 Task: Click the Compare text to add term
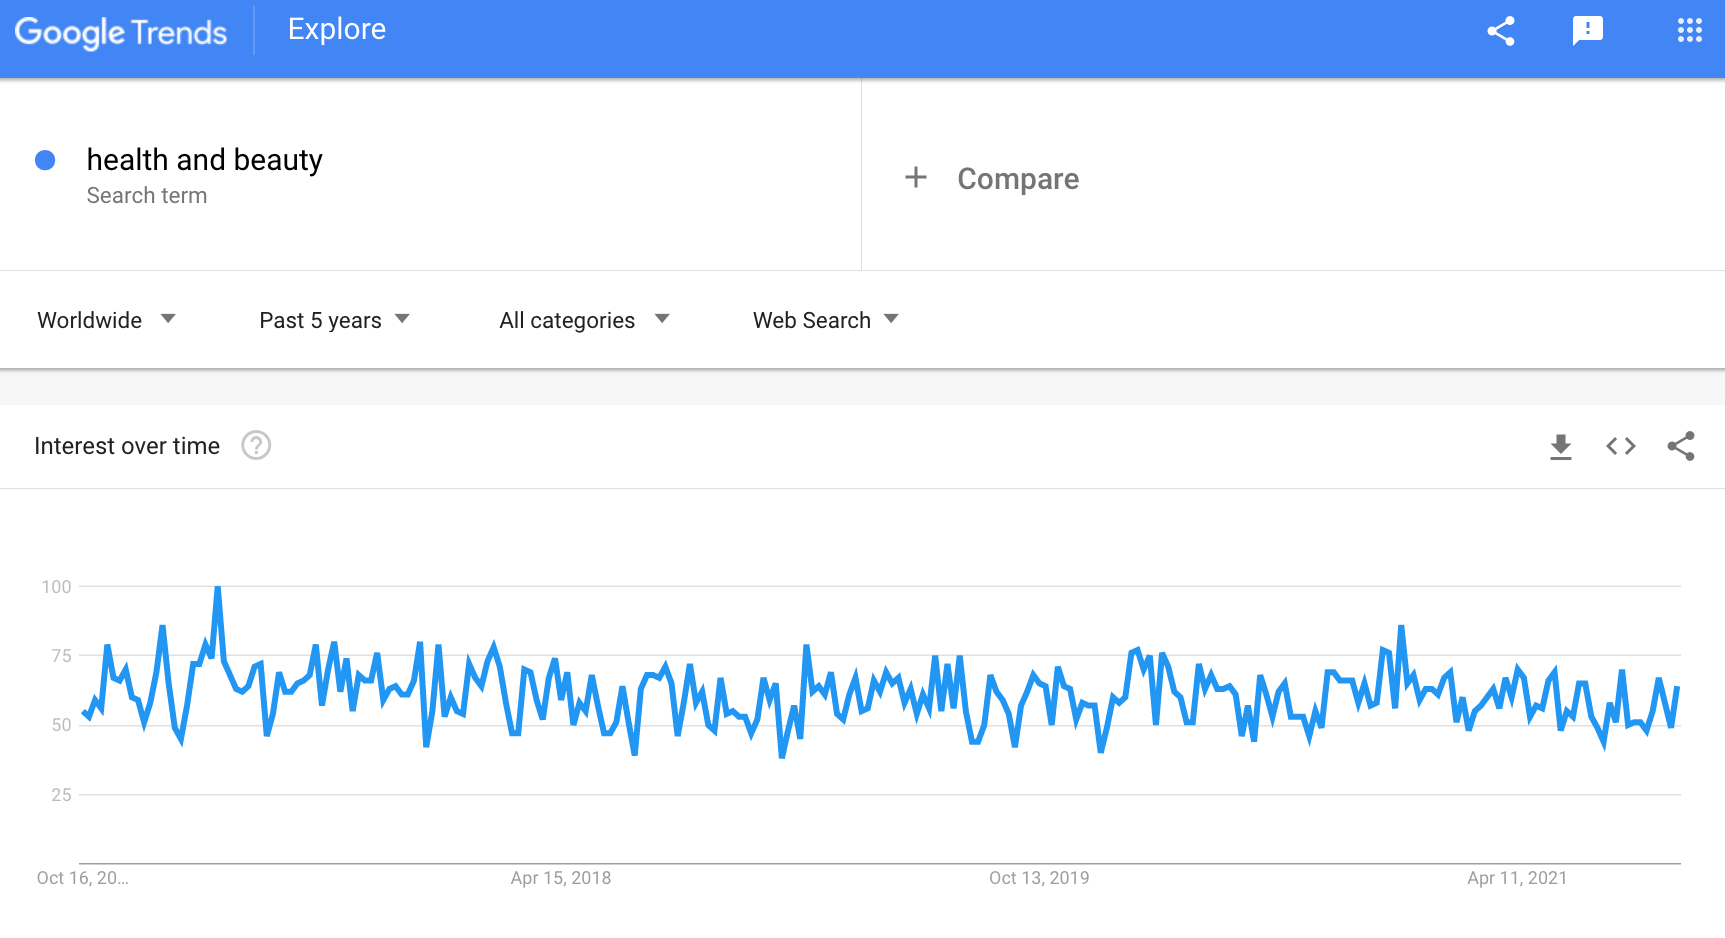(1018, 179)
